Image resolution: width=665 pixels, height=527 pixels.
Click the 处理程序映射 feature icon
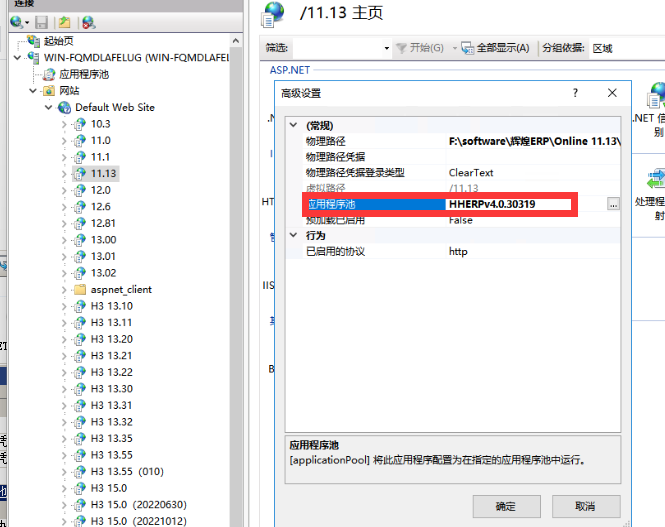click(x=657, y=180)
